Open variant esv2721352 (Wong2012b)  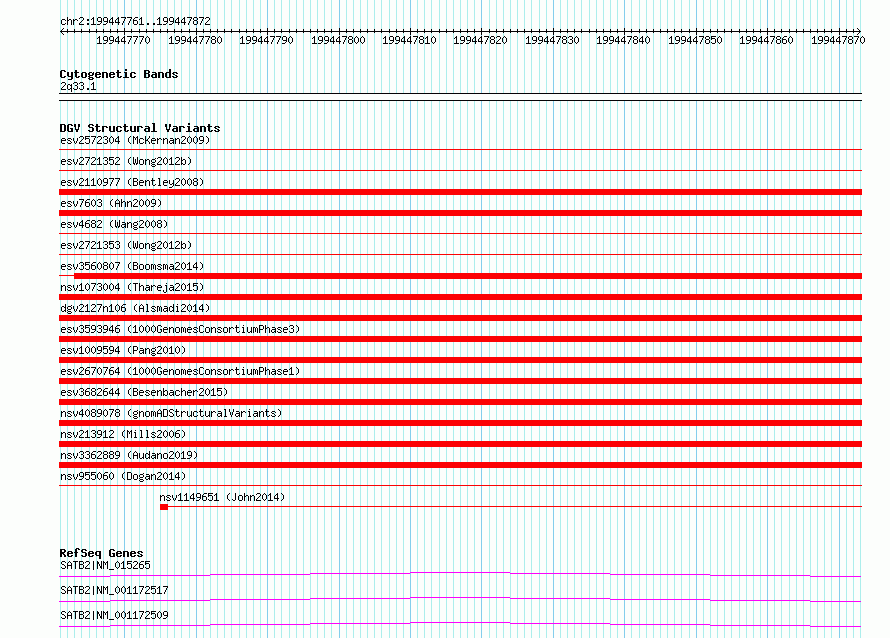[x=126, y=161]
